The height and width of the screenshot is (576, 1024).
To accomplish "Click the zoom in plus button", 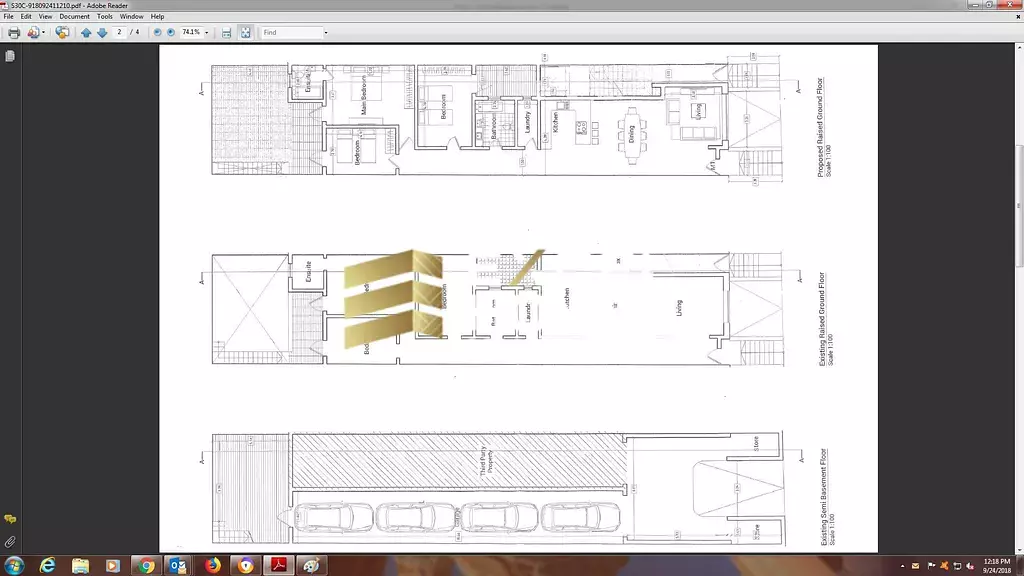I will pos(171,33).
